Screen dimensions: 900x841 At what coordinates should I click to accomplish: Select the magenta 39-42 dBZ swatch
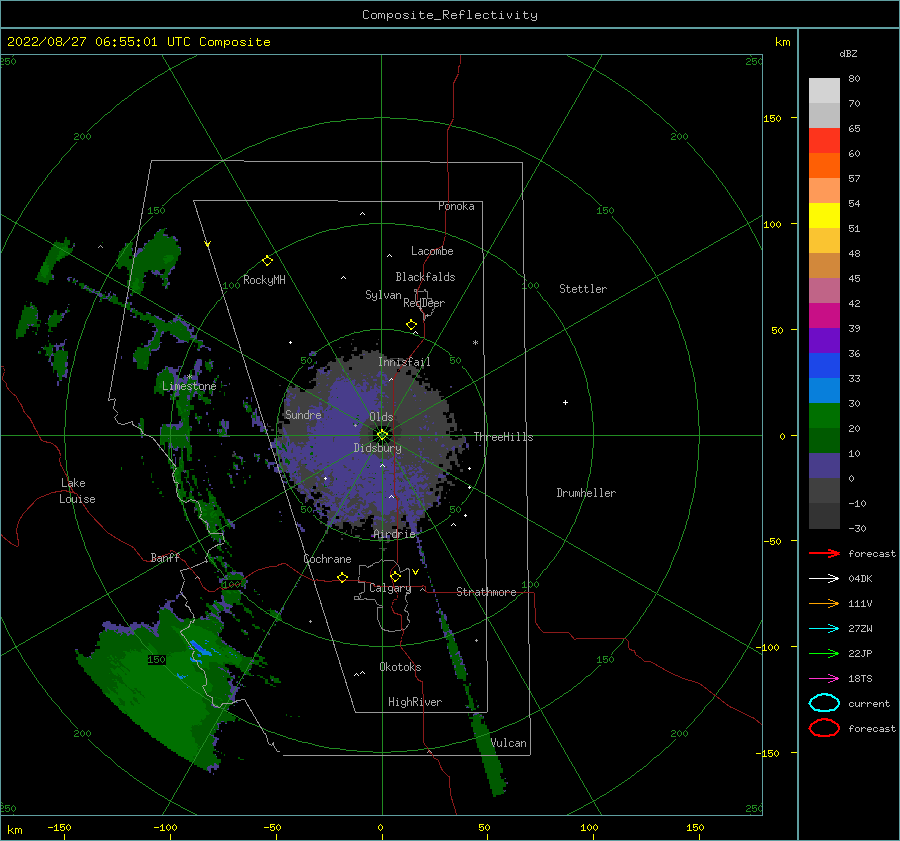(x=824, y=315)
